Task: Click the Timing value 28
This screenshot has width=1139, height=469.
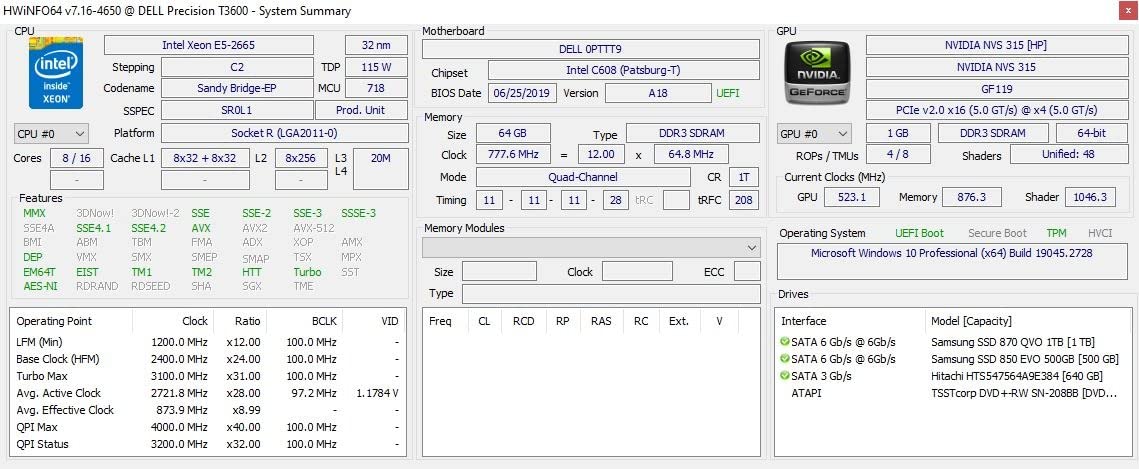Action: (616, 200)
